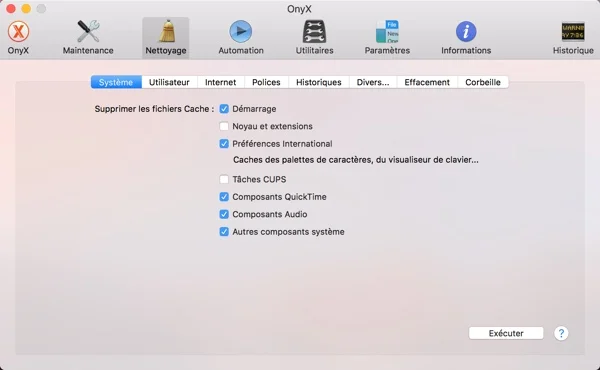Switch to the Corbeille tab
The width and height of the screenshot is (600, 370).
click(483, 82)
